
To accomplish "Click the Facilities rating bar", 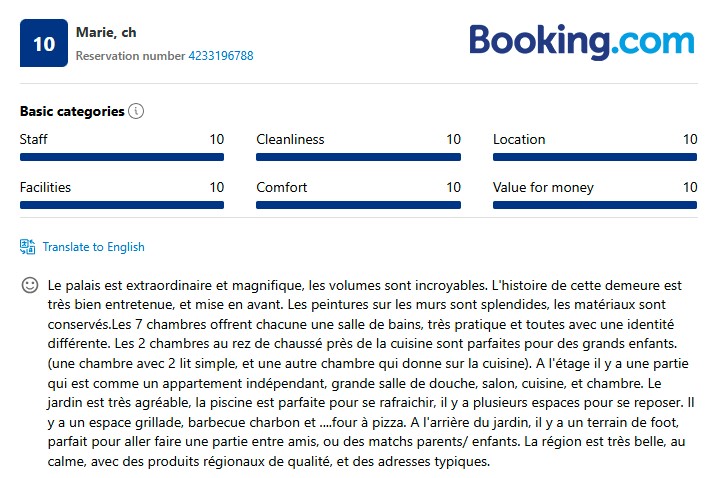I will tap(122, 205).
